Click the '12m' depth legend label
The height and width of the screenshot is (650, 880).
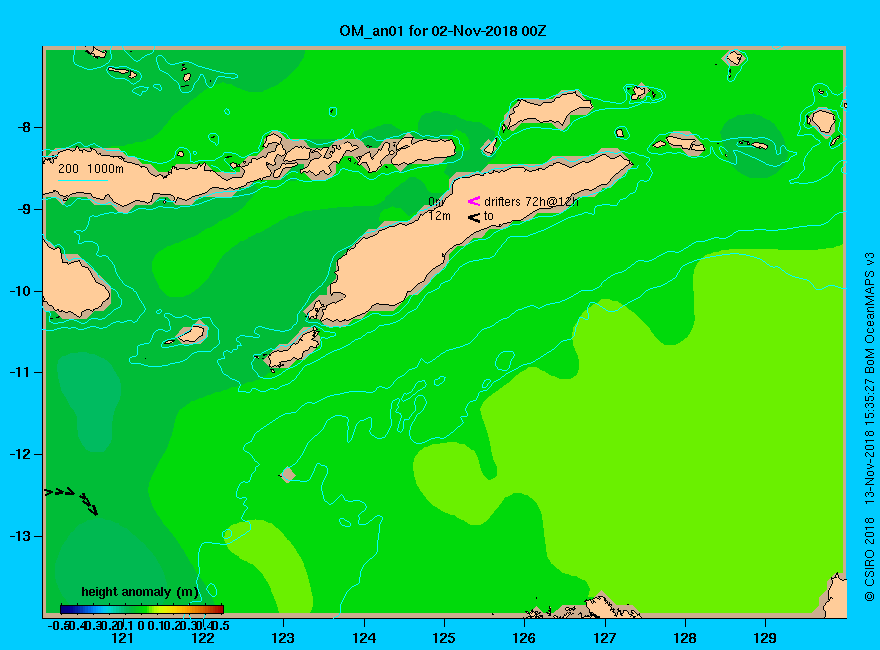(439, 216)
